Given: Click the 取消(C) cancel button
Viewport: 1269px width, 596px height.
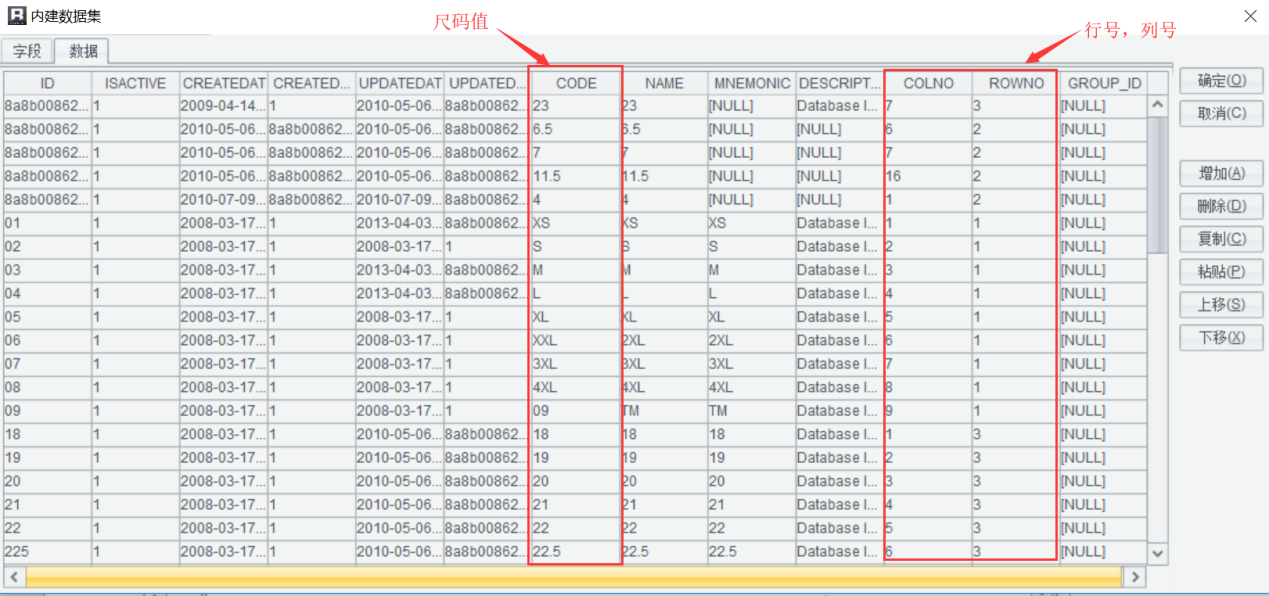Looking at the screenshot, I should (x=1222, y=114).
